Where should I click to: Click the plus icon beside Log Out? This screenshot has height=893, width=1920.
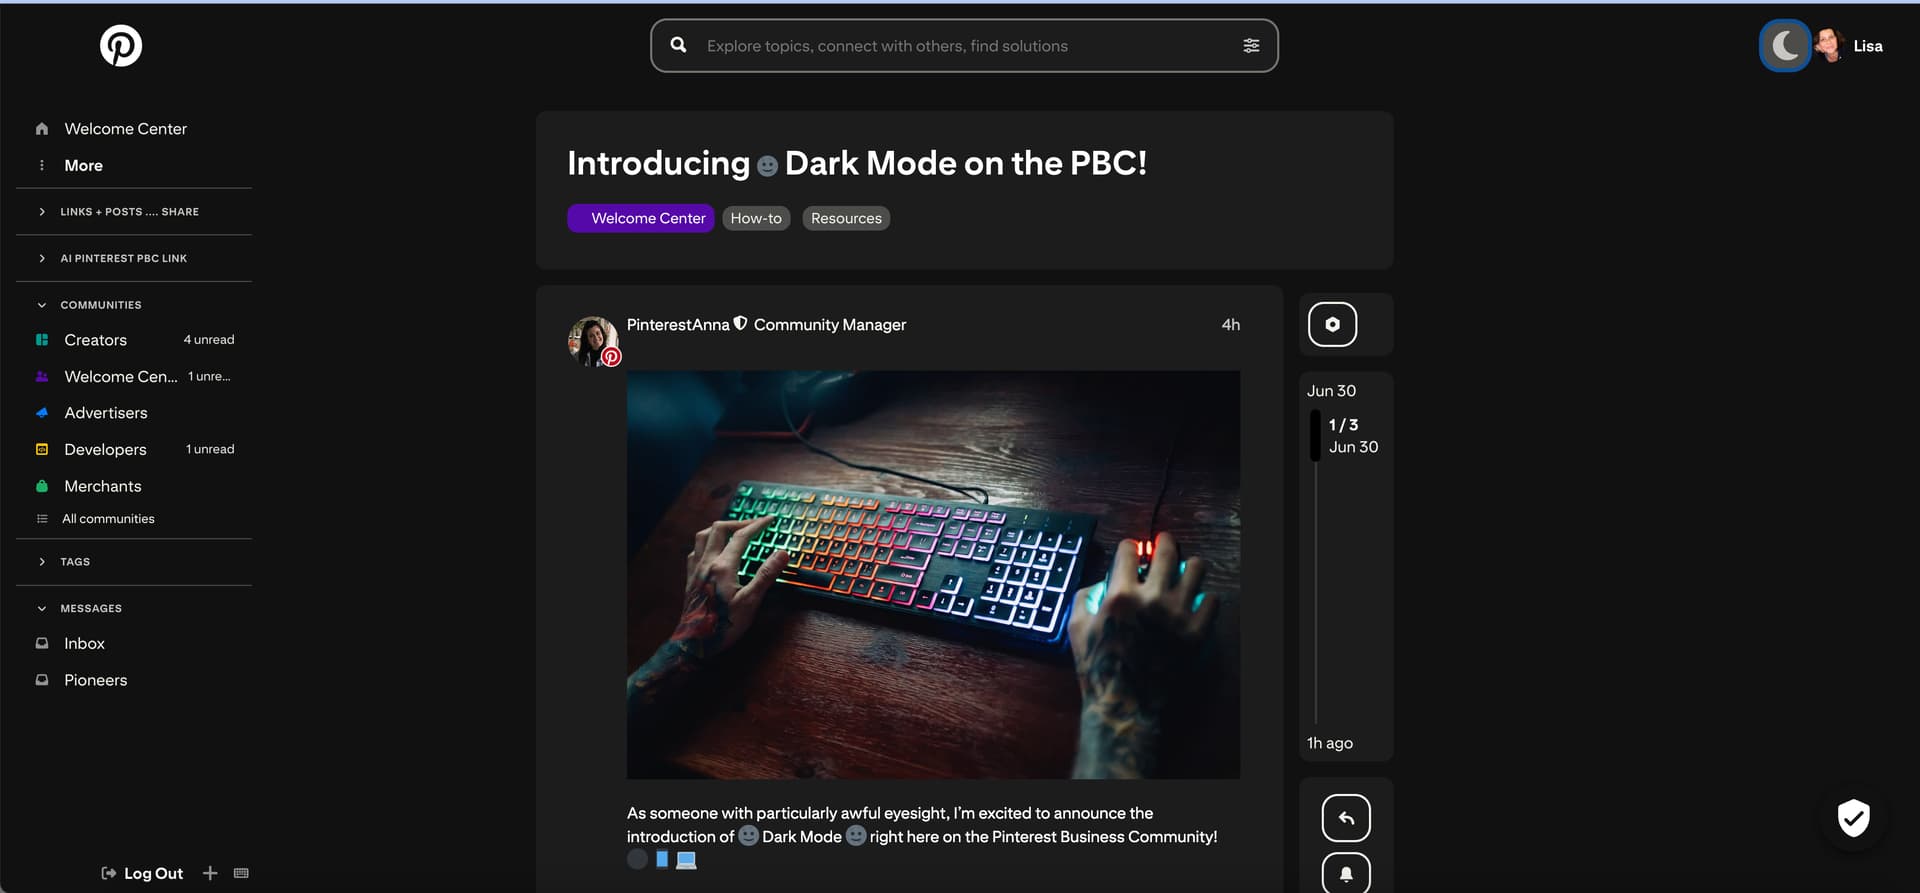[x=210, y=873]
